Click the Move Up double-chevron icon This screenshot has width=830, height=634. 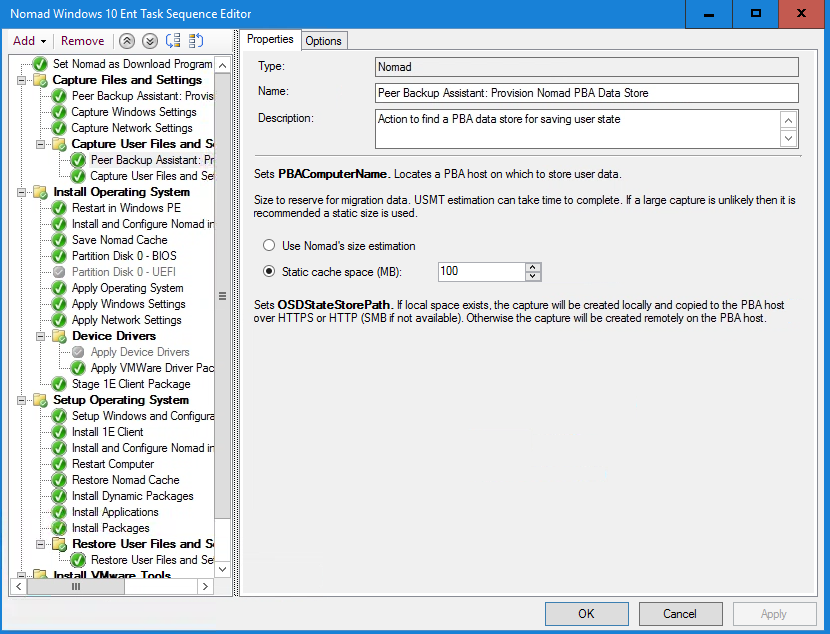point(127,41)
